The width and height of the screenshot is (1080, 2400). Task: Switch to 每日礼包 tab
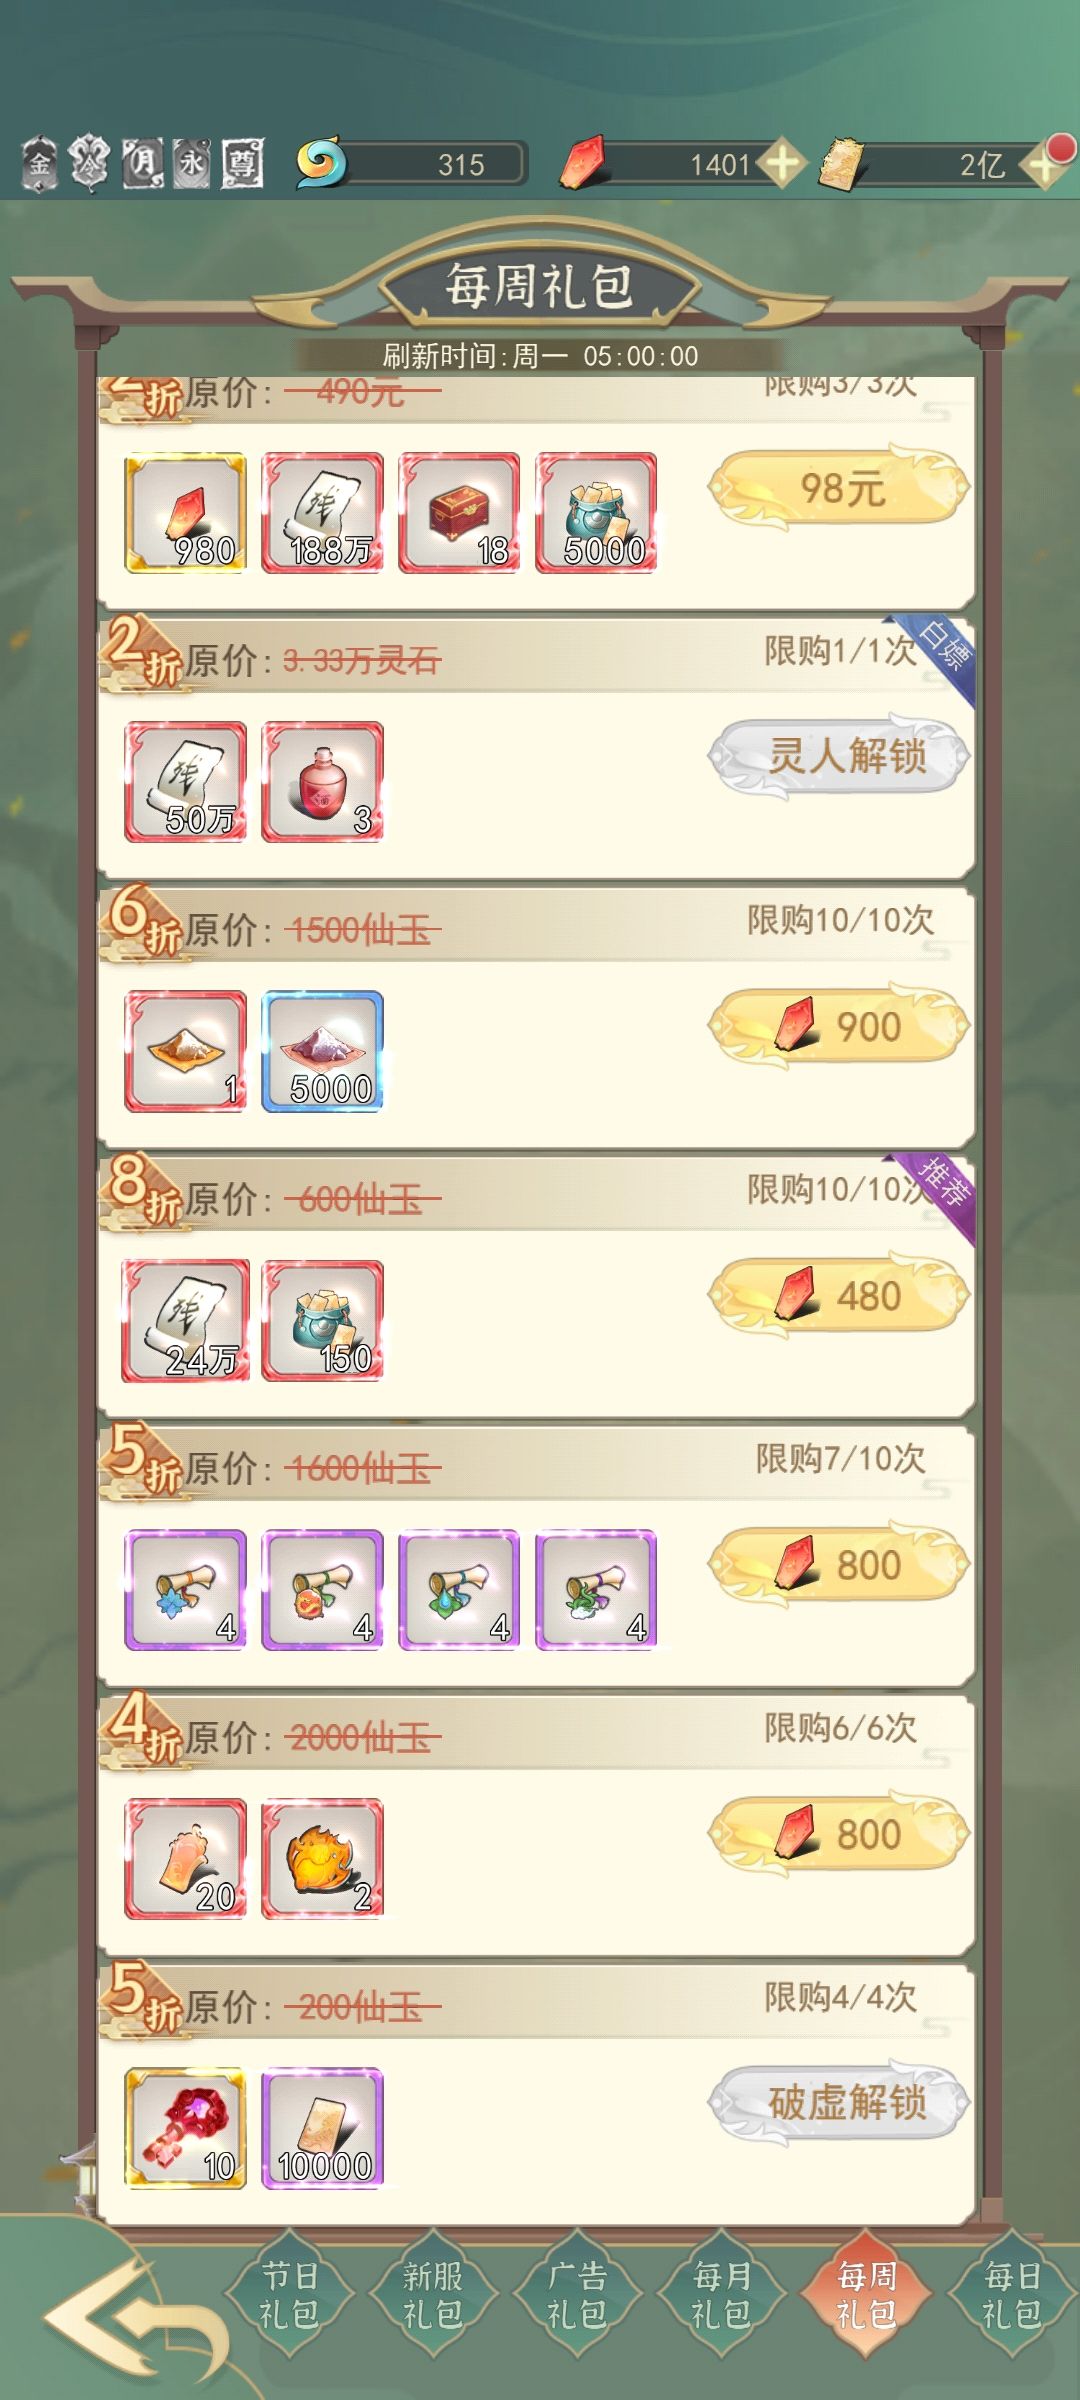[1012, 2294]
